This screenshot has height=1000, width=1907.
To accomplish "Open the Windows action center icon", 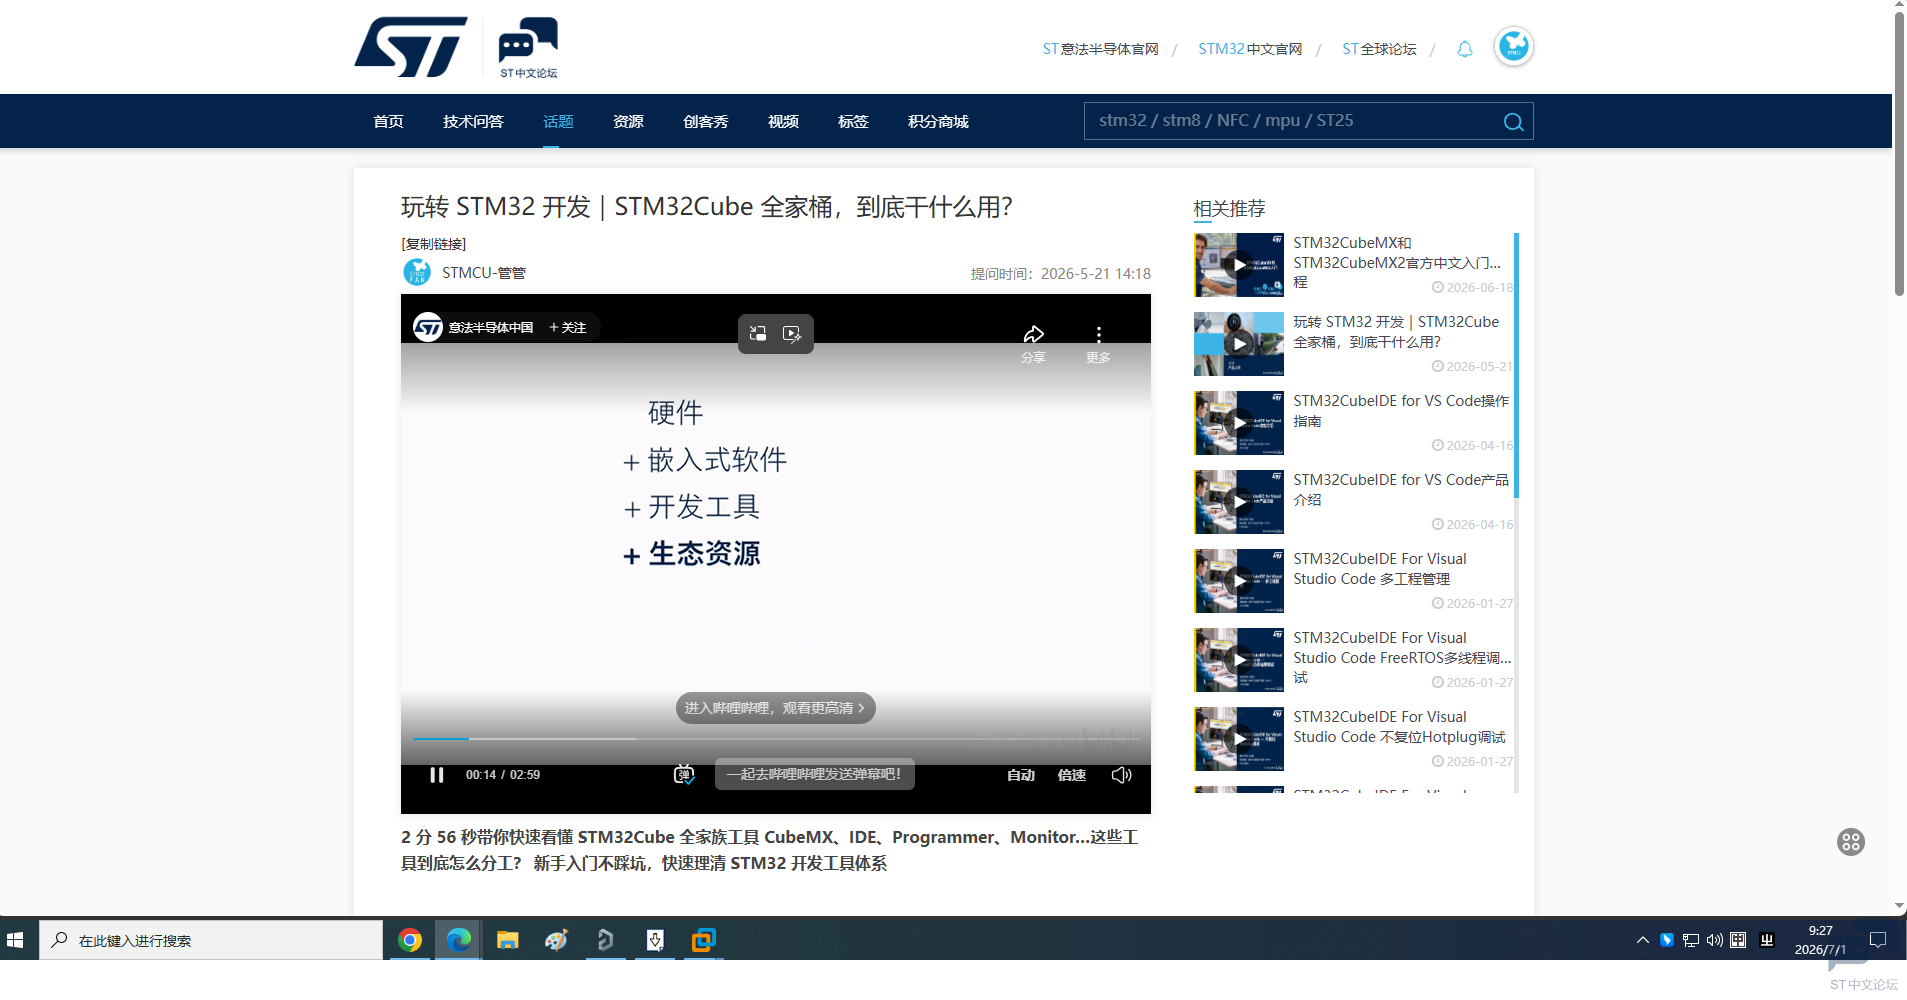I will tap(1878, 940).
